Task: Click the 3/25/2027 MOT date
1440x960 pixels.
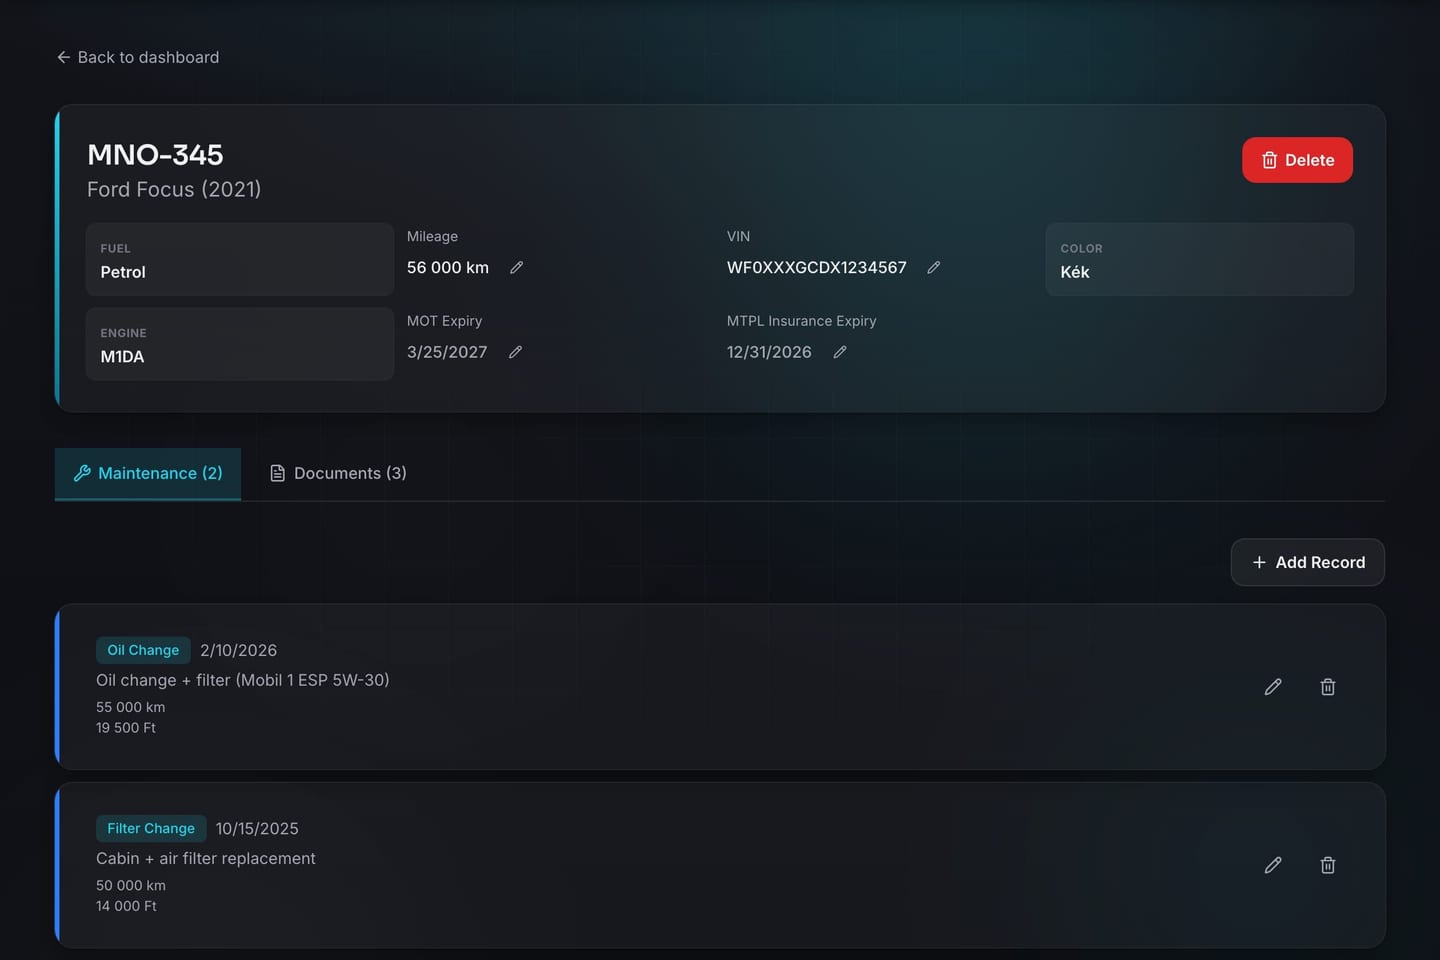Action: tap(447, 352)
